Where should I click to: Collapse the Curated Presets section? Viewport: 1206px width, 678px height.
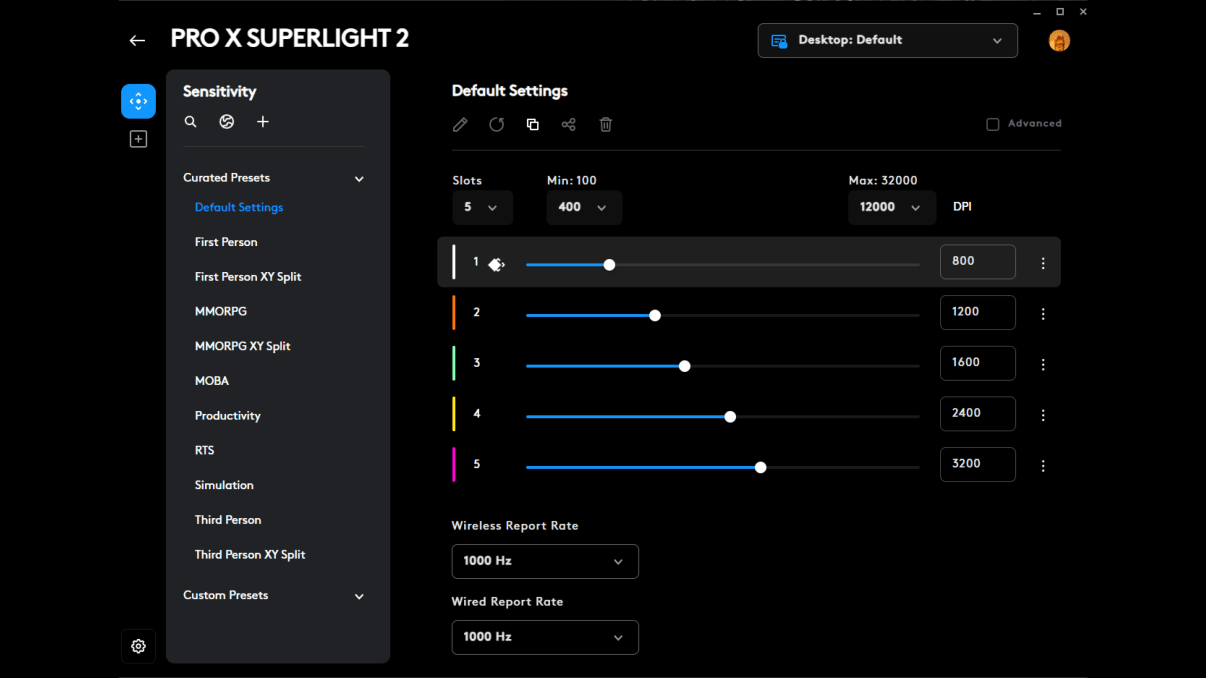point(359,179)
